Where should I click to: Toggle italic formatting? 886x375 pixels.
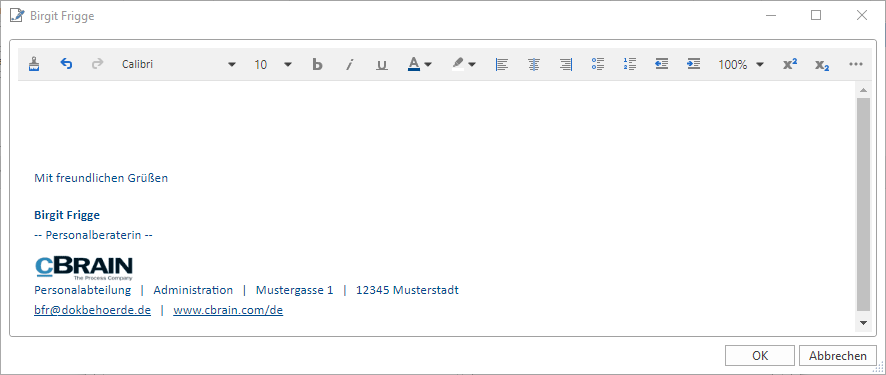click(350, 64)
